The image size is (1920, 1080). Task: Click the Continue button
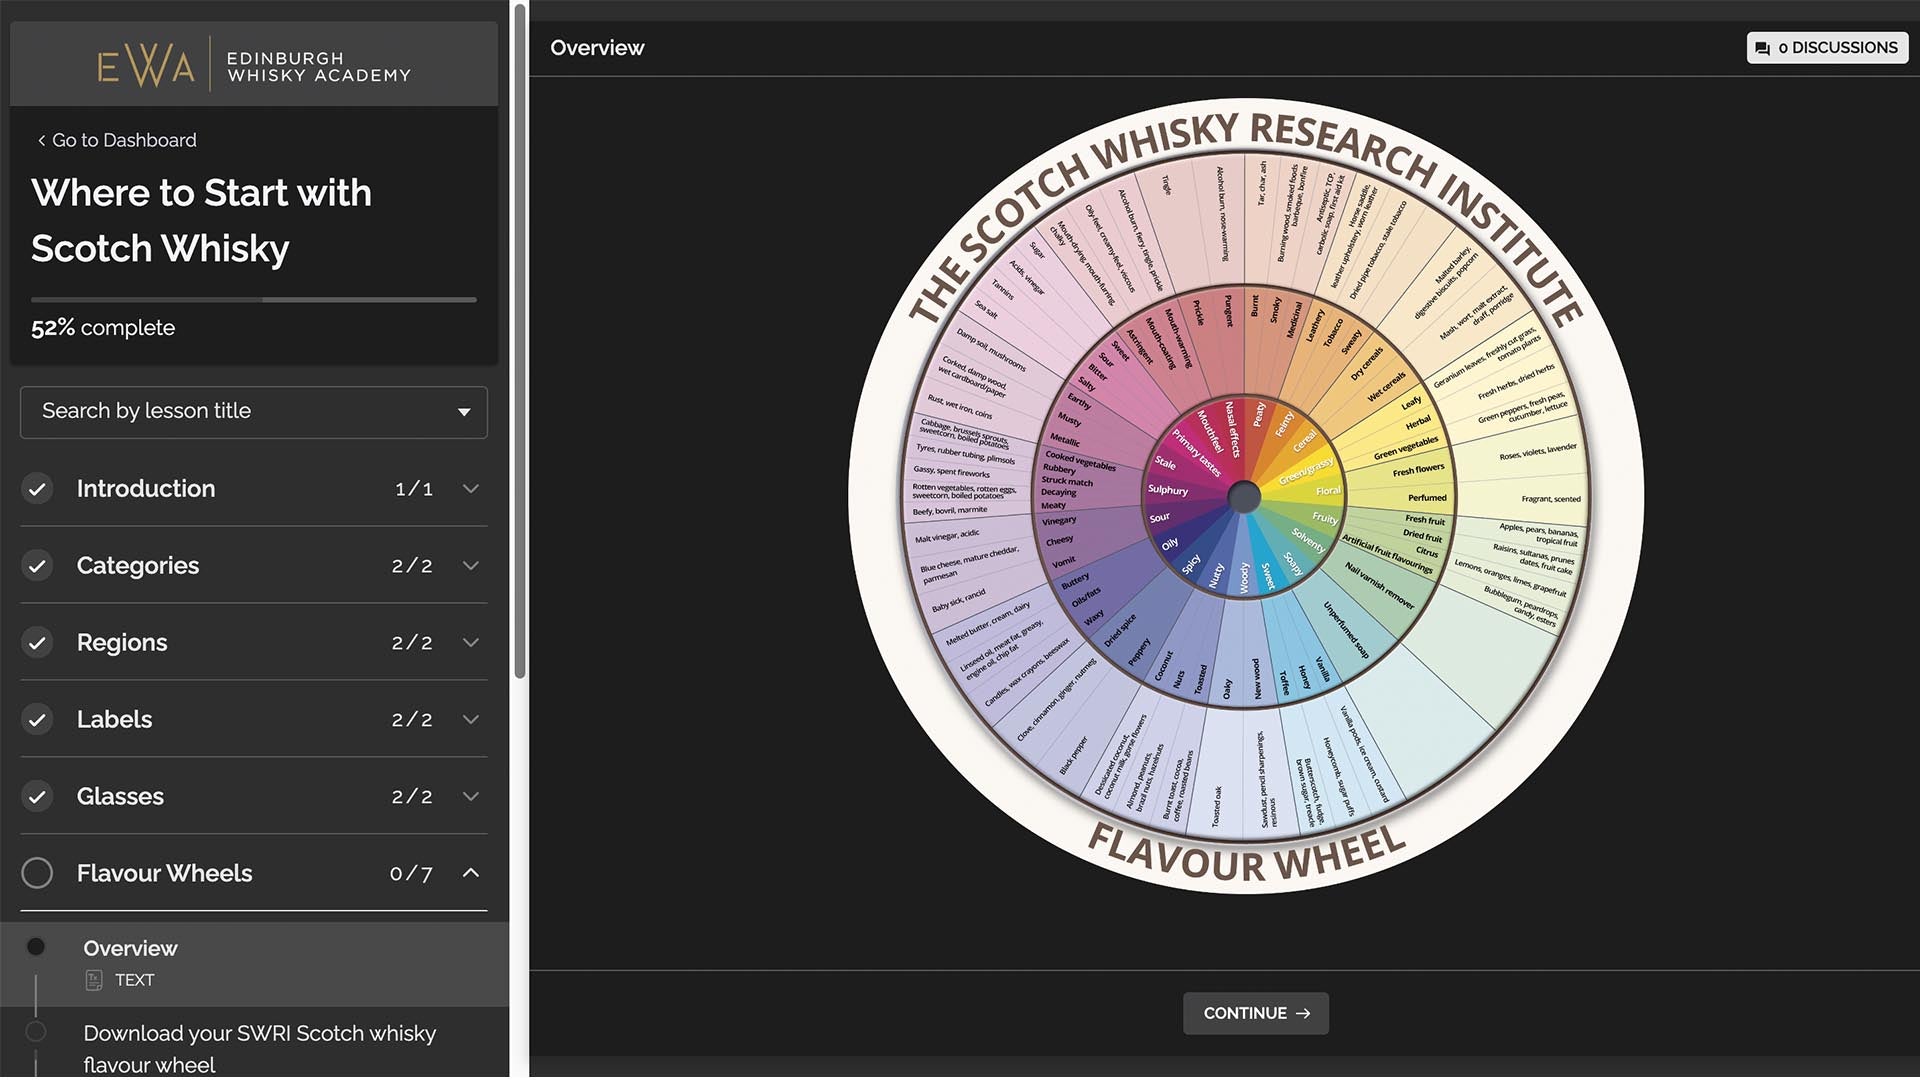tap(1256, 1014)
